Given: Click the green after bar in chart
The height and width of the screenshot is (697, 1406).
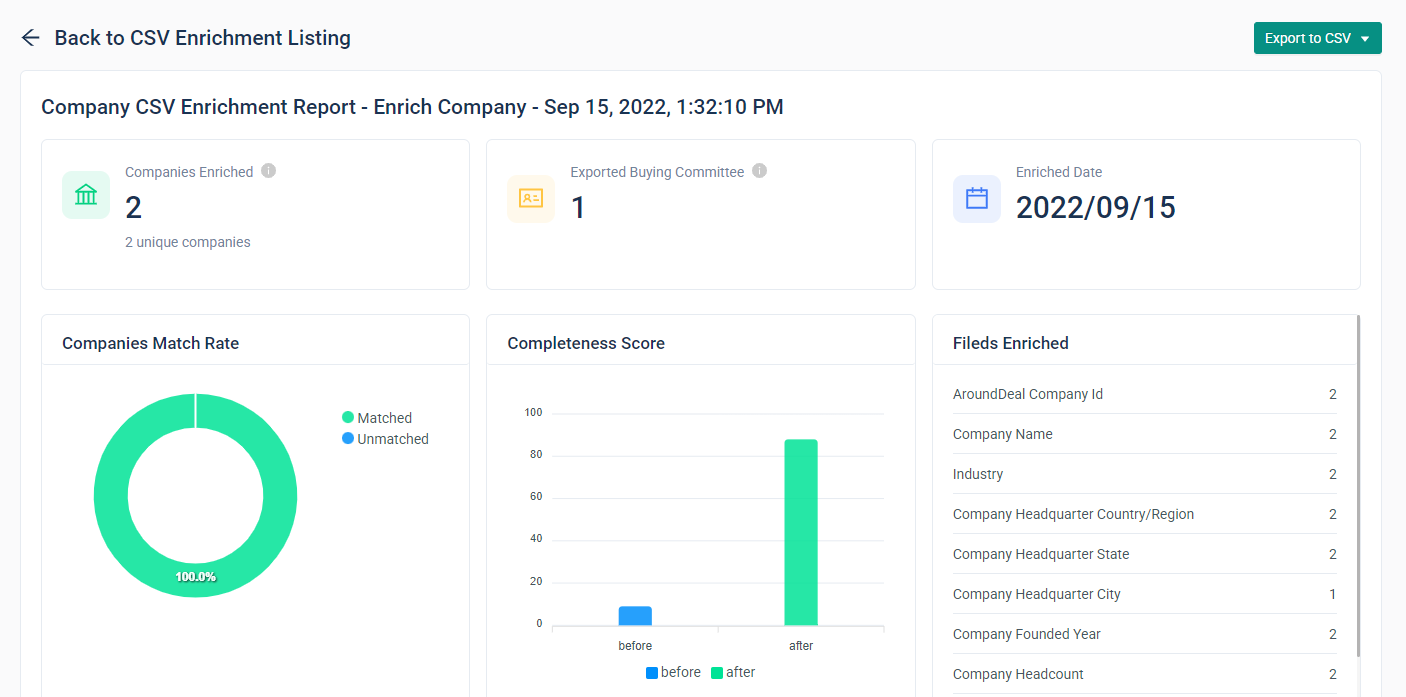Looking at the screenshot, I should coord(801,532).
